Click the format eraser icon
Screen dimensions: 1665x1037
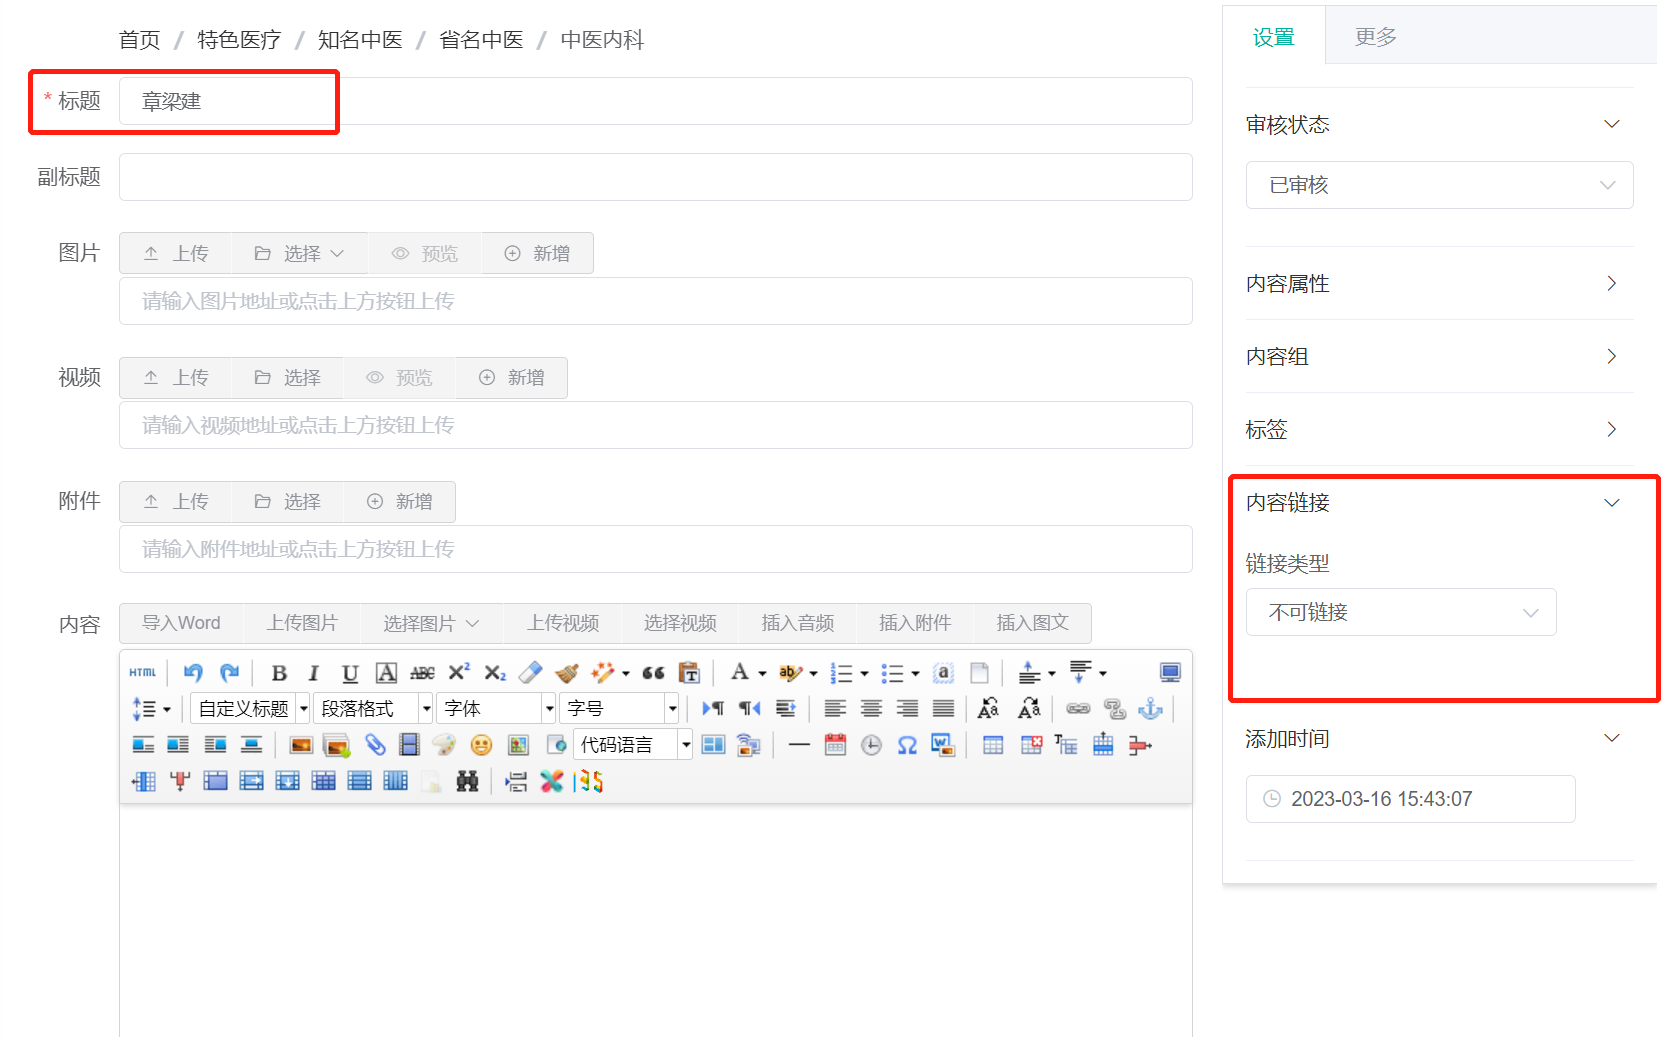(530, 672)
